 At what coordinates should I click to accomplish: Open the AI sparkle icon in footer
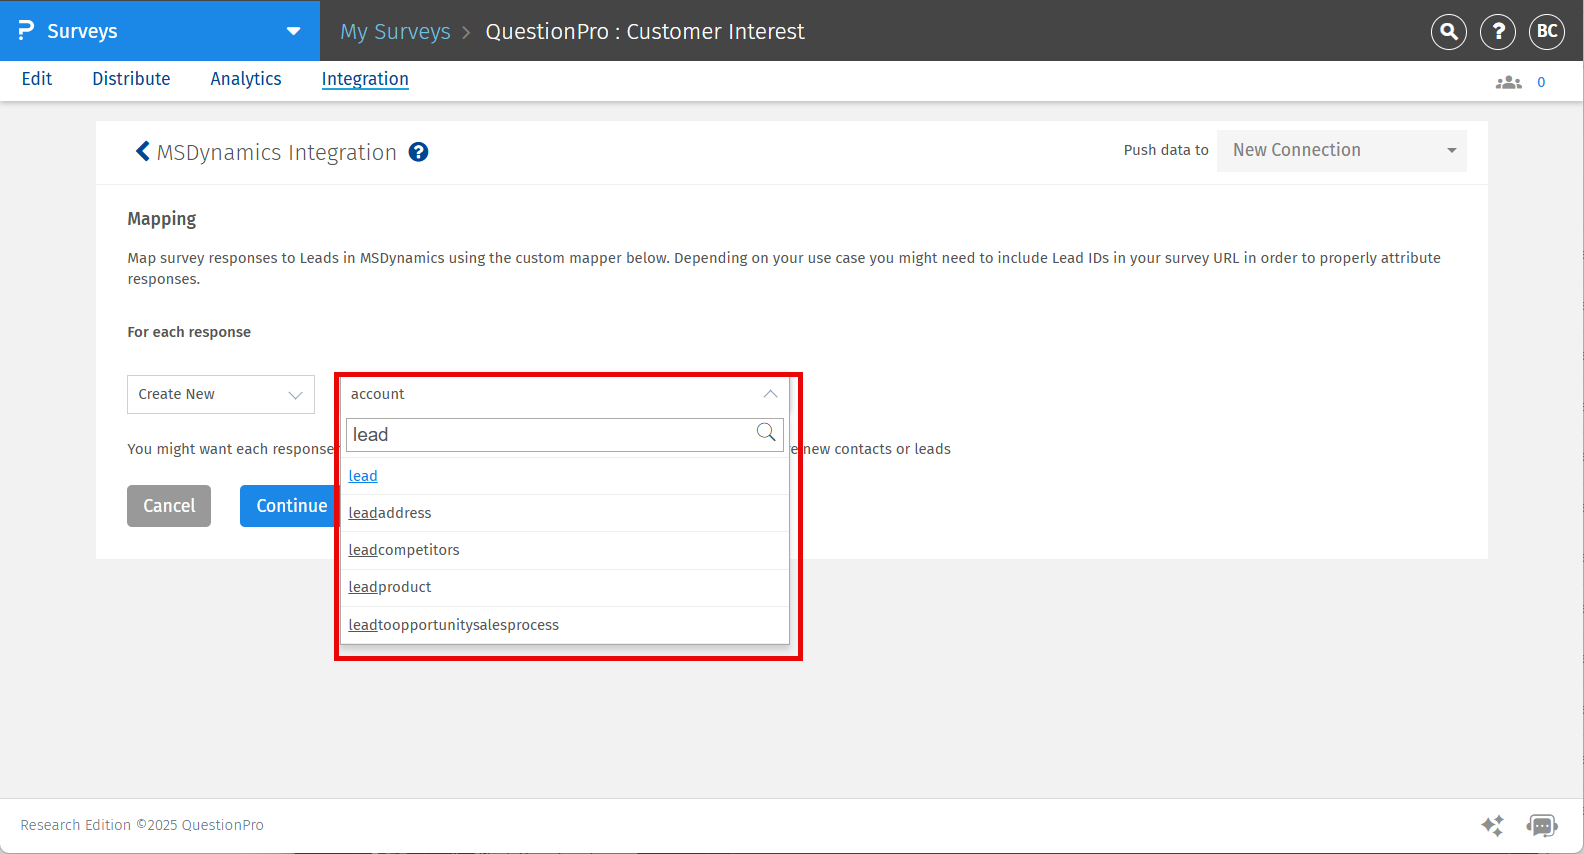point(1492,825)
